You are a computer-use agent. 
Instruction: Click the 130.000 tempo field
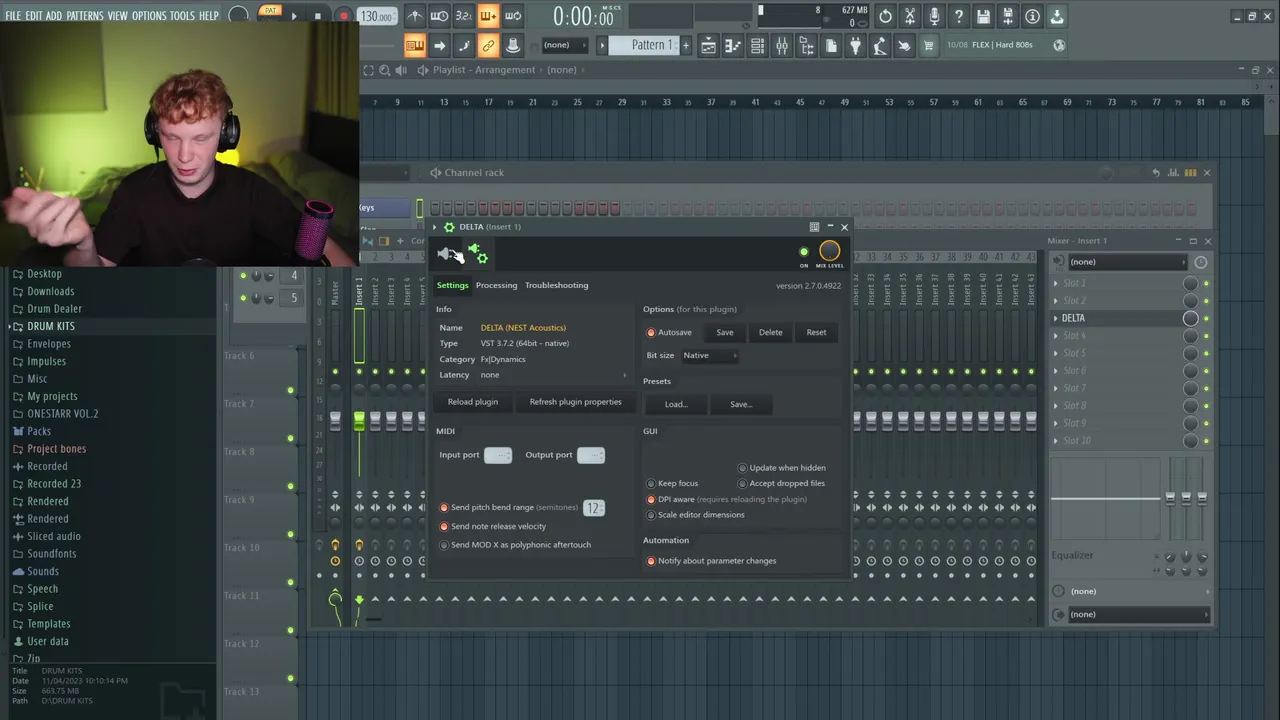point(376,17)
